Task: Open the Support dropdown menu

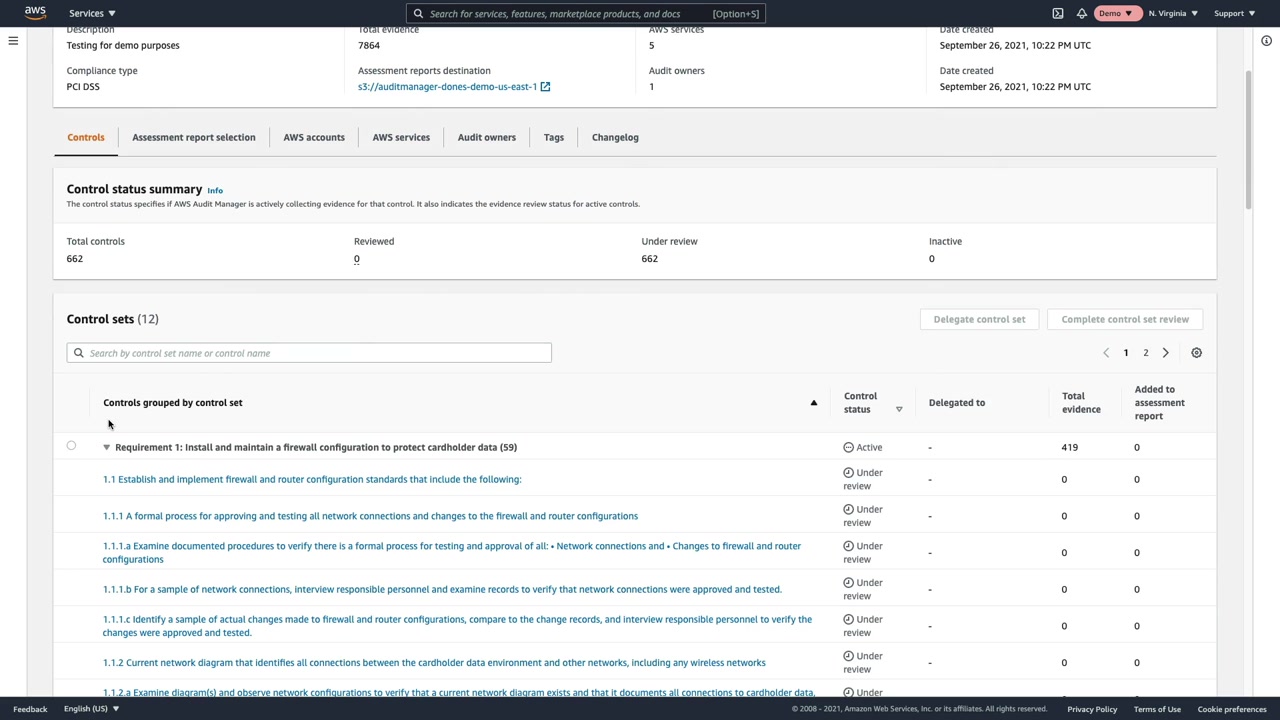Action: pyautogui.click(x=1234, y=13)
